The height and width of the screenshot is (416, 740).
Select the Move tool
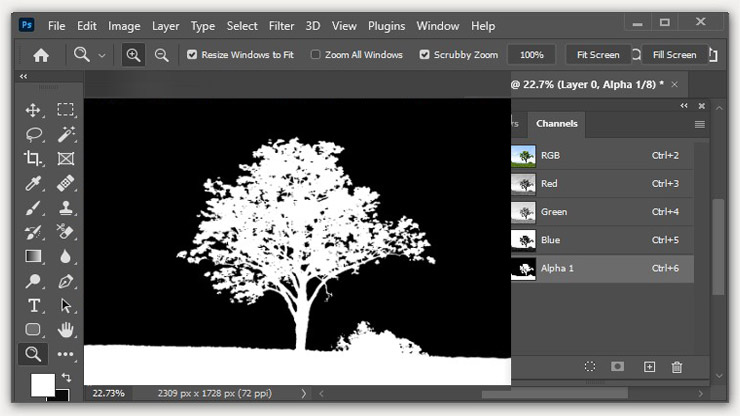pos(33,110)
